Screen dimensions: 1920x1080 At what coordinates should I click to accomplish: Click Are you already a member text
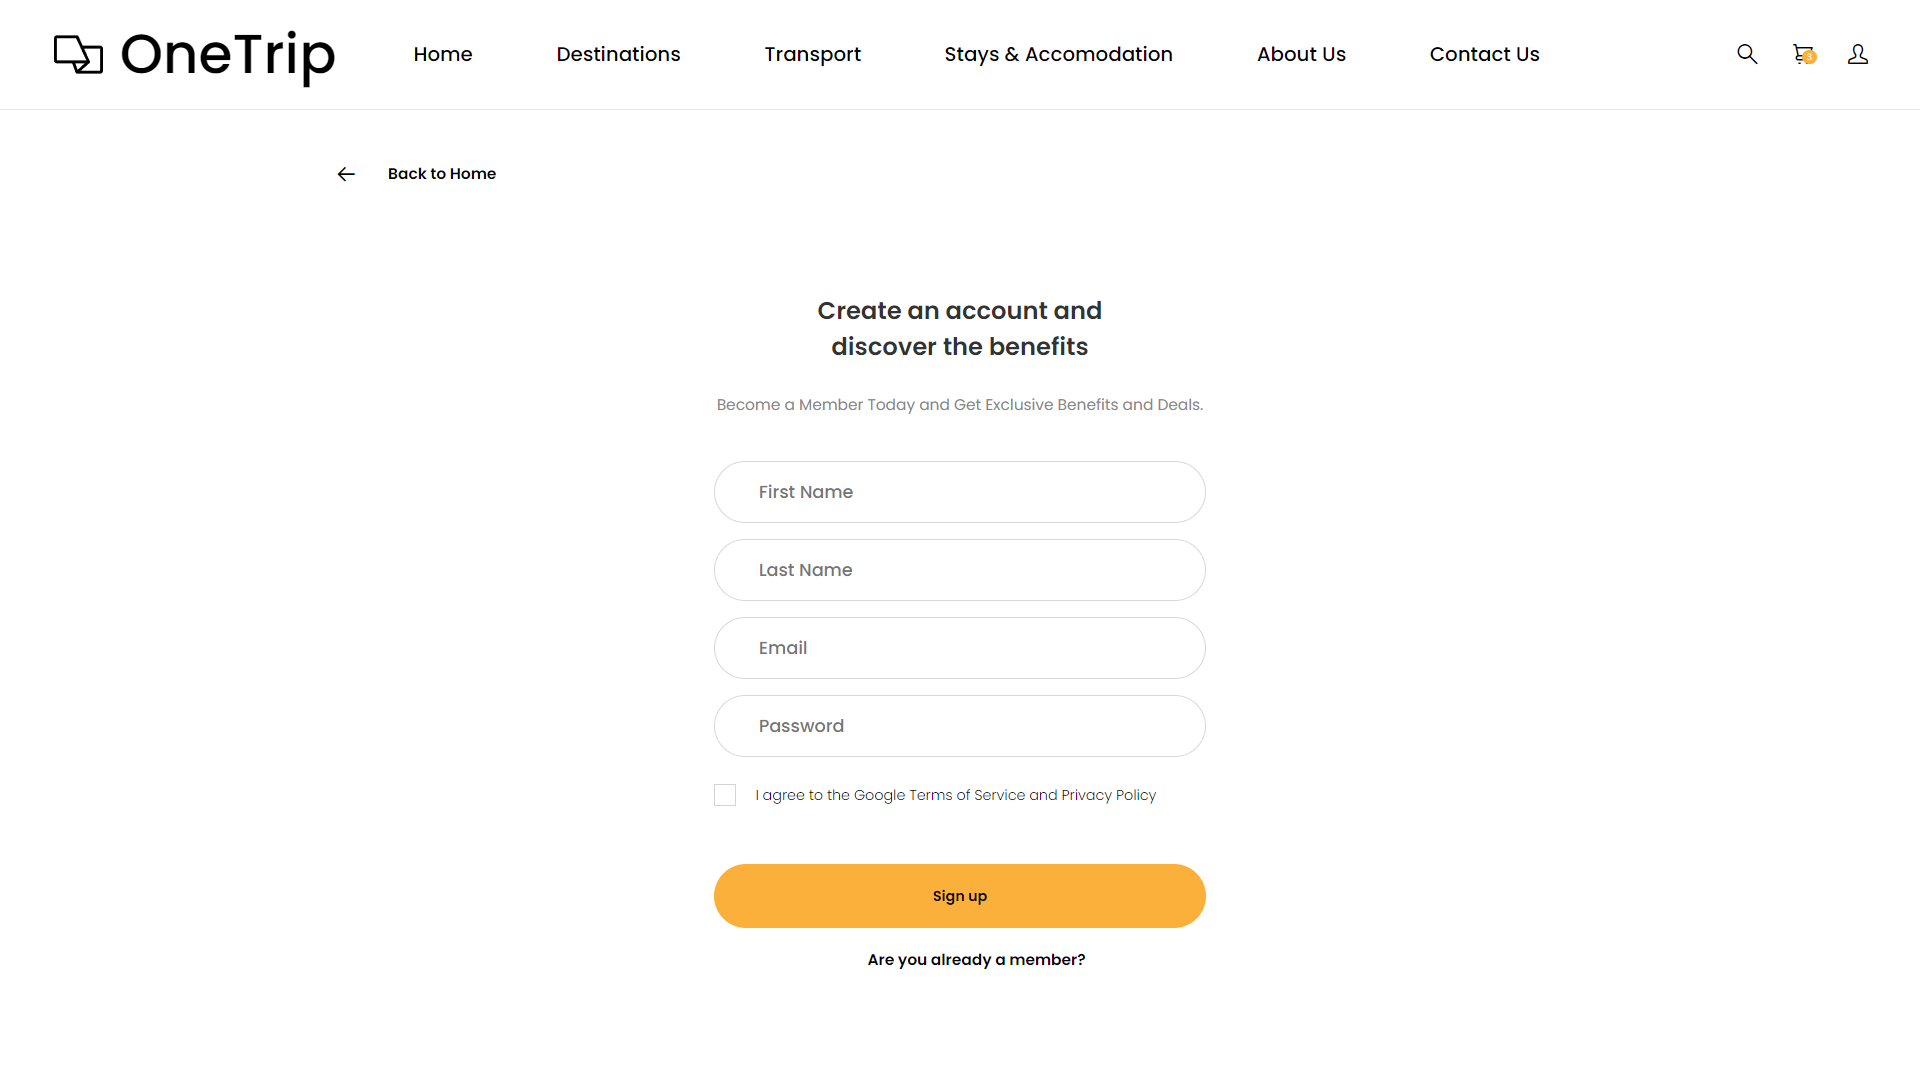click(x=975, y=959)
